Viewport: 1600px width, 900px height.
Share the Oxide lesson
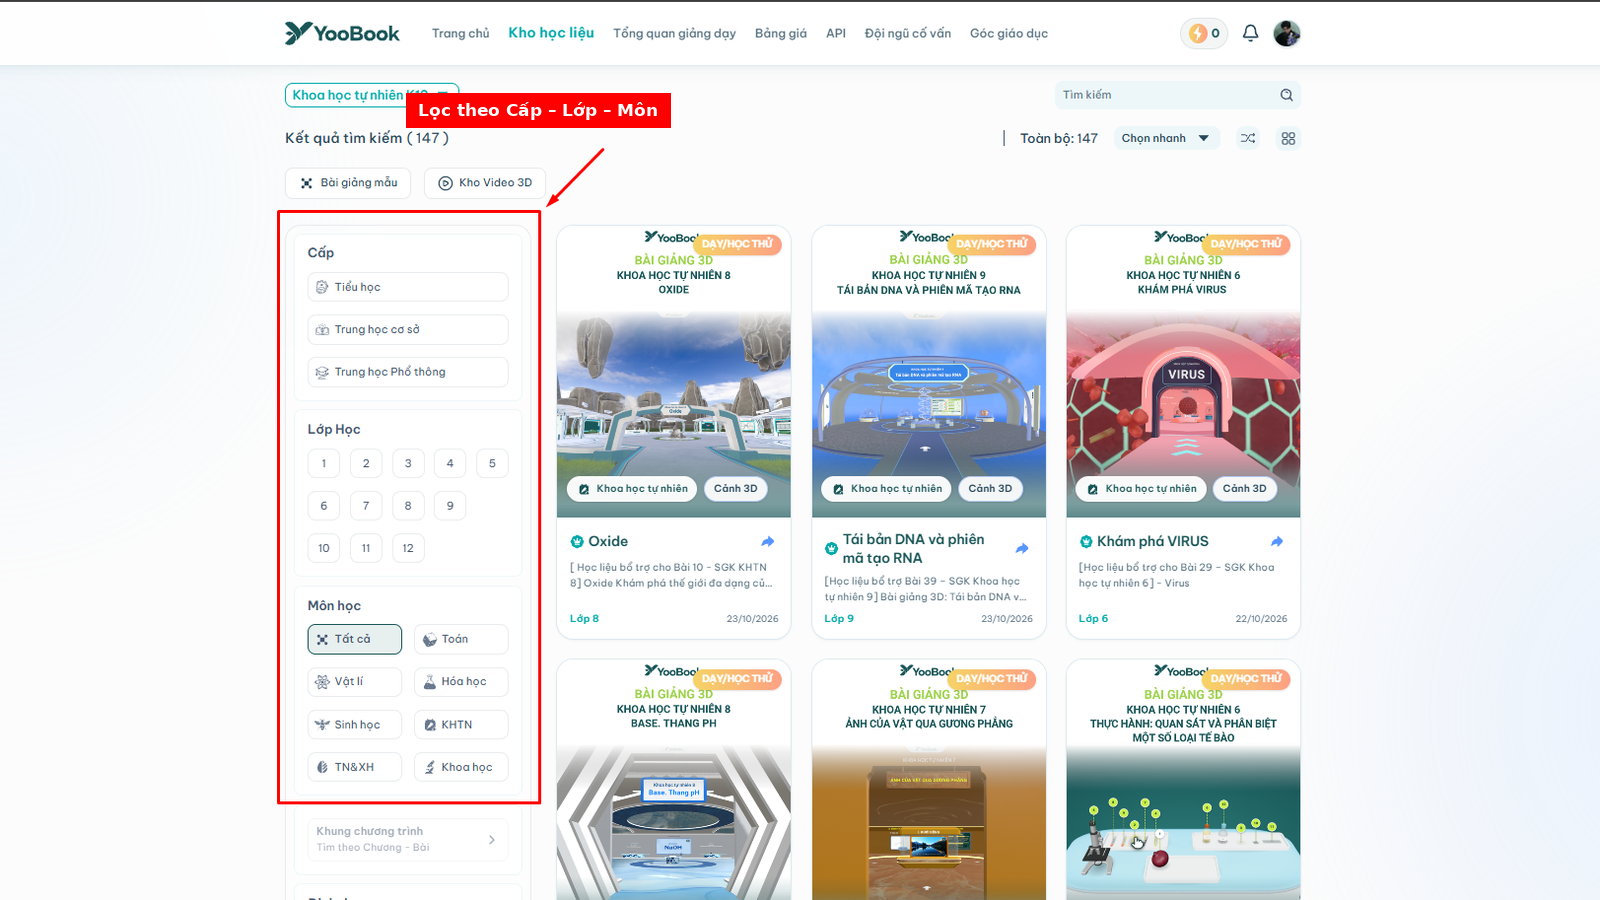768,541
